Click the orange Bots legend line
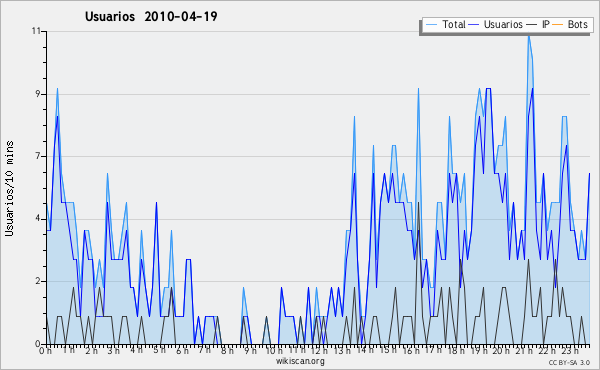This screenshot has width=600, height=370. pyautogui.click(x=558, y=25)
